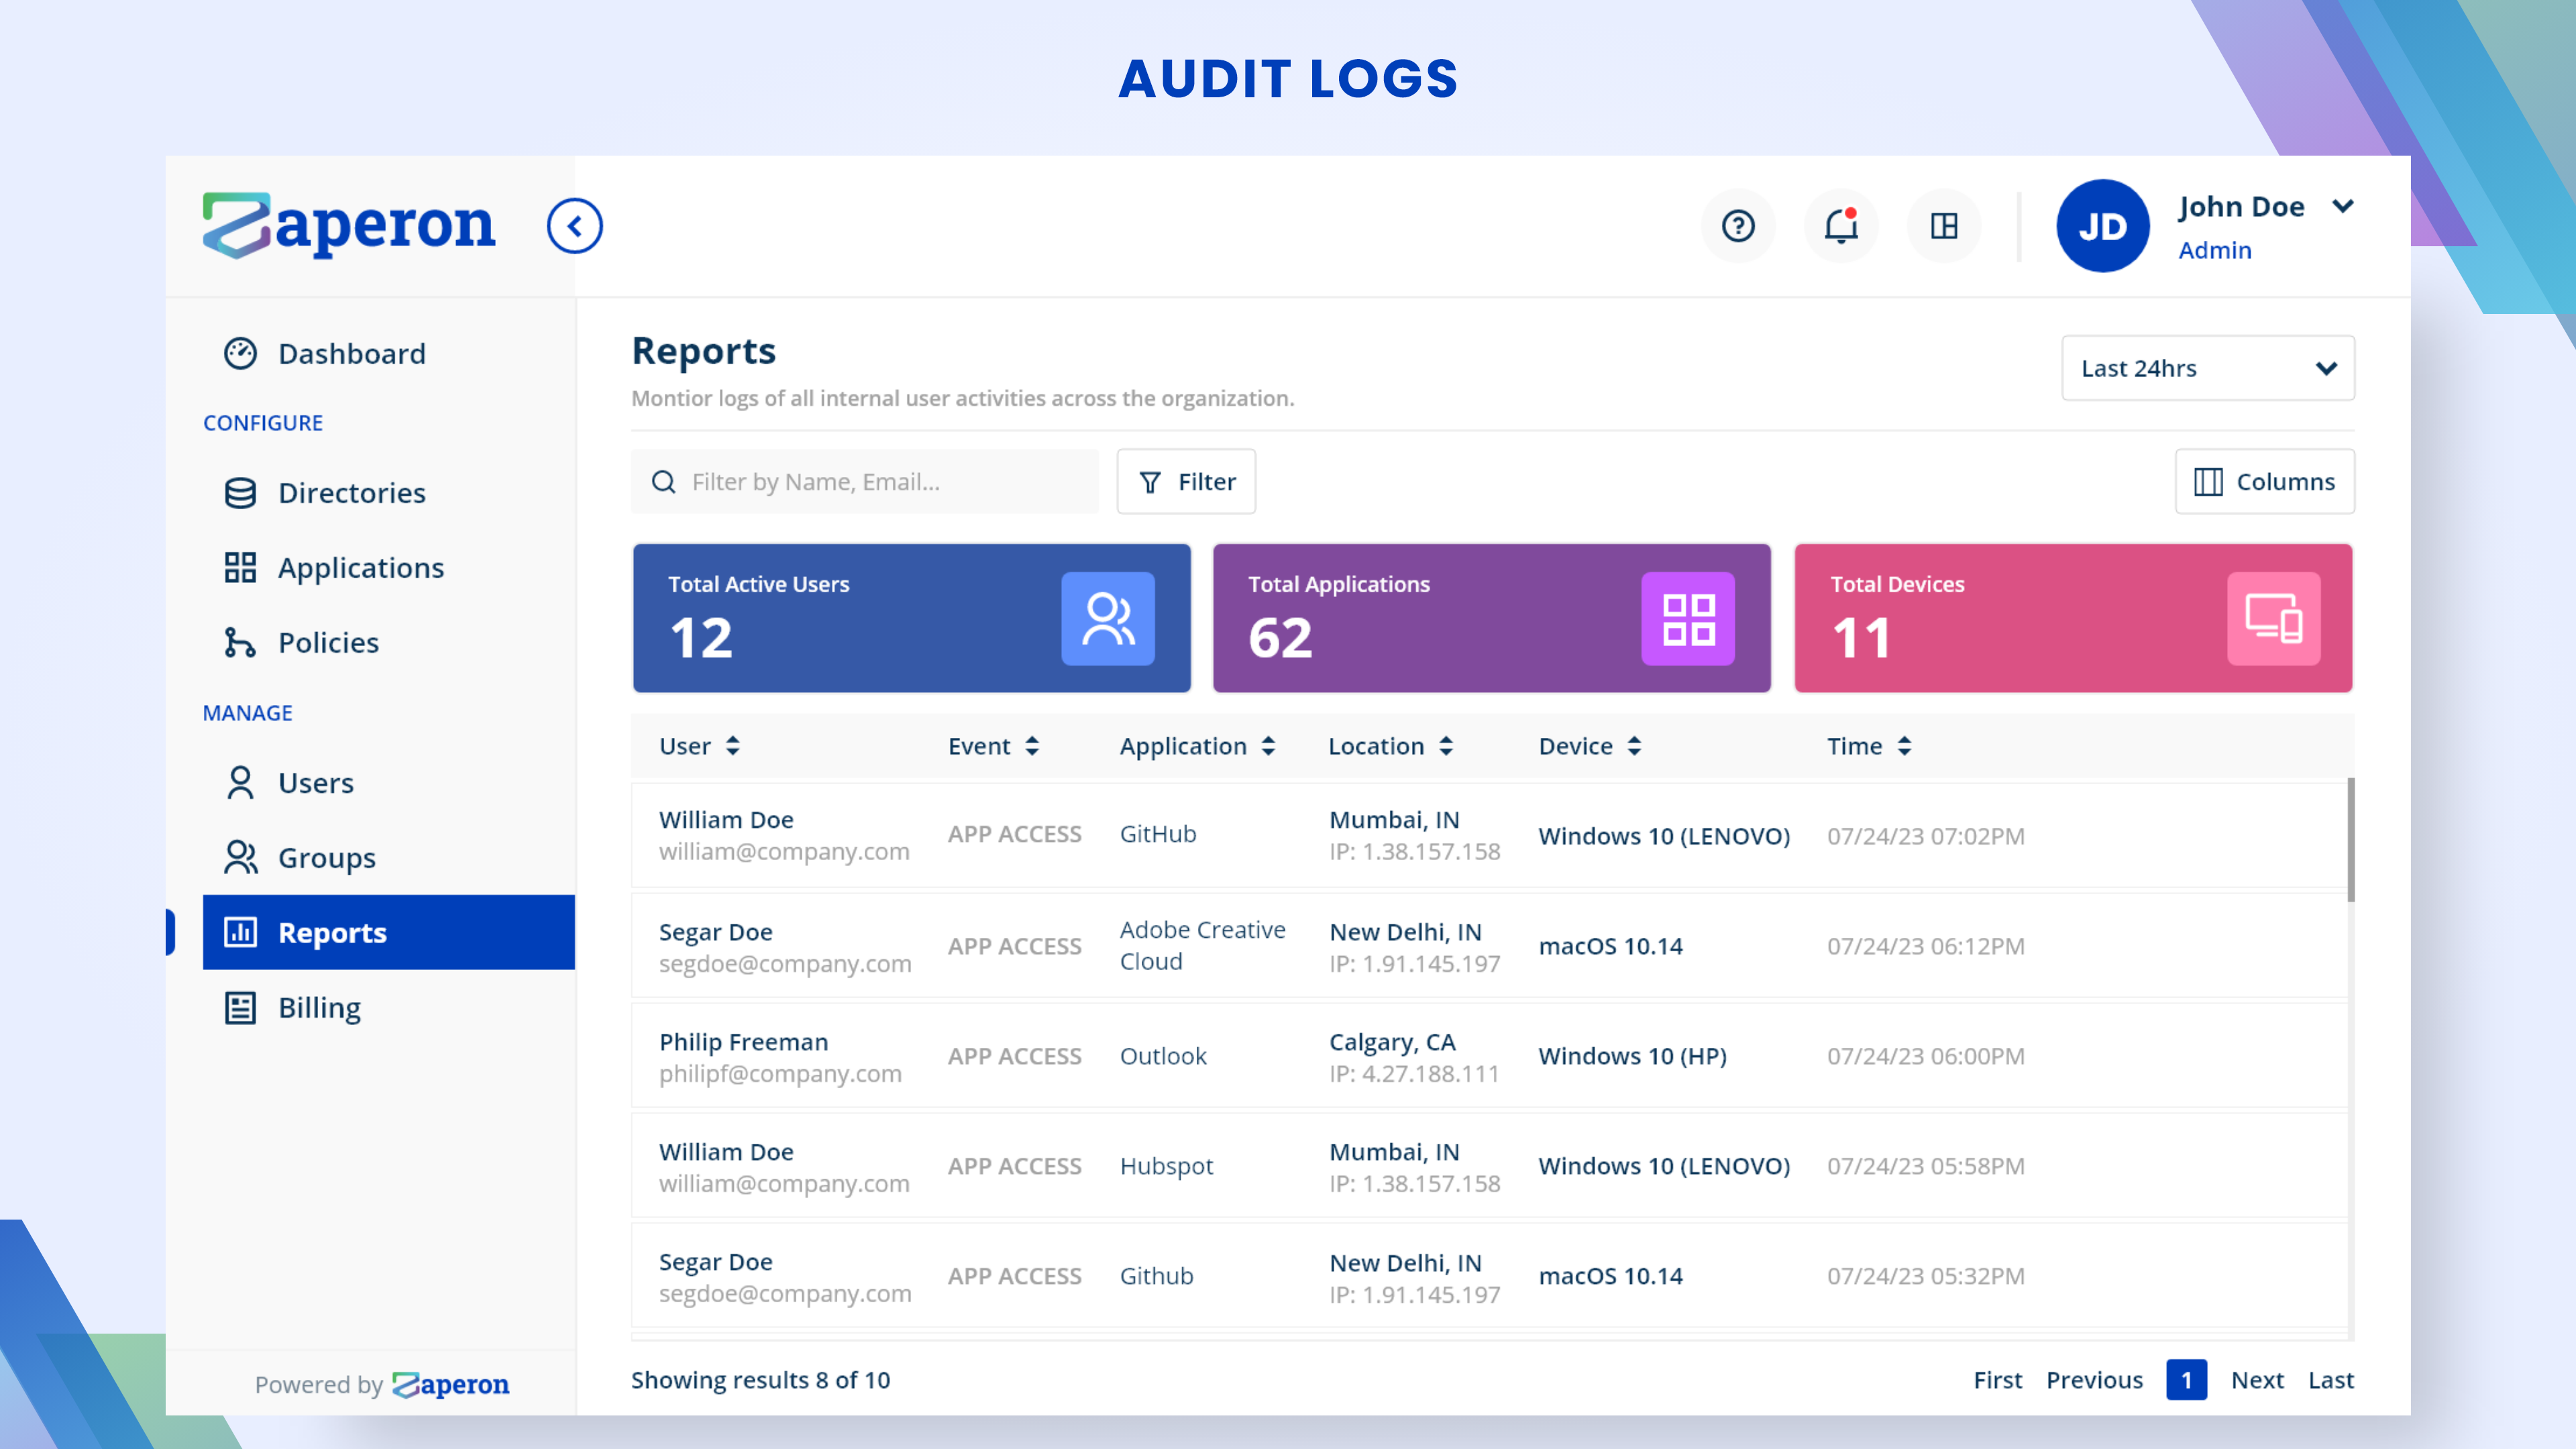Click the Total Devices icon
The width and height of the screenshot is (2576, 1449).
(x=2272, y=618)
